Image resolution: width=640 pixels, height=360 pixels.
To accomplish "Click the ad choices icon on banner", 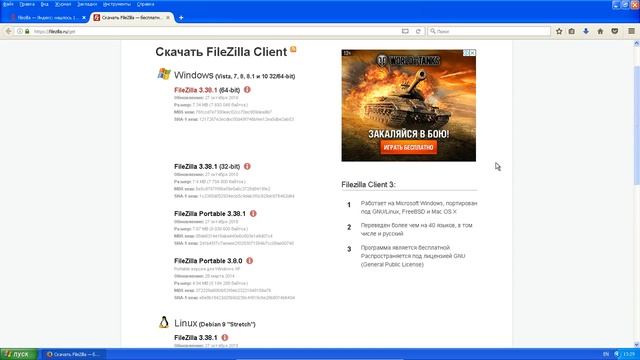I will point(466,53).
